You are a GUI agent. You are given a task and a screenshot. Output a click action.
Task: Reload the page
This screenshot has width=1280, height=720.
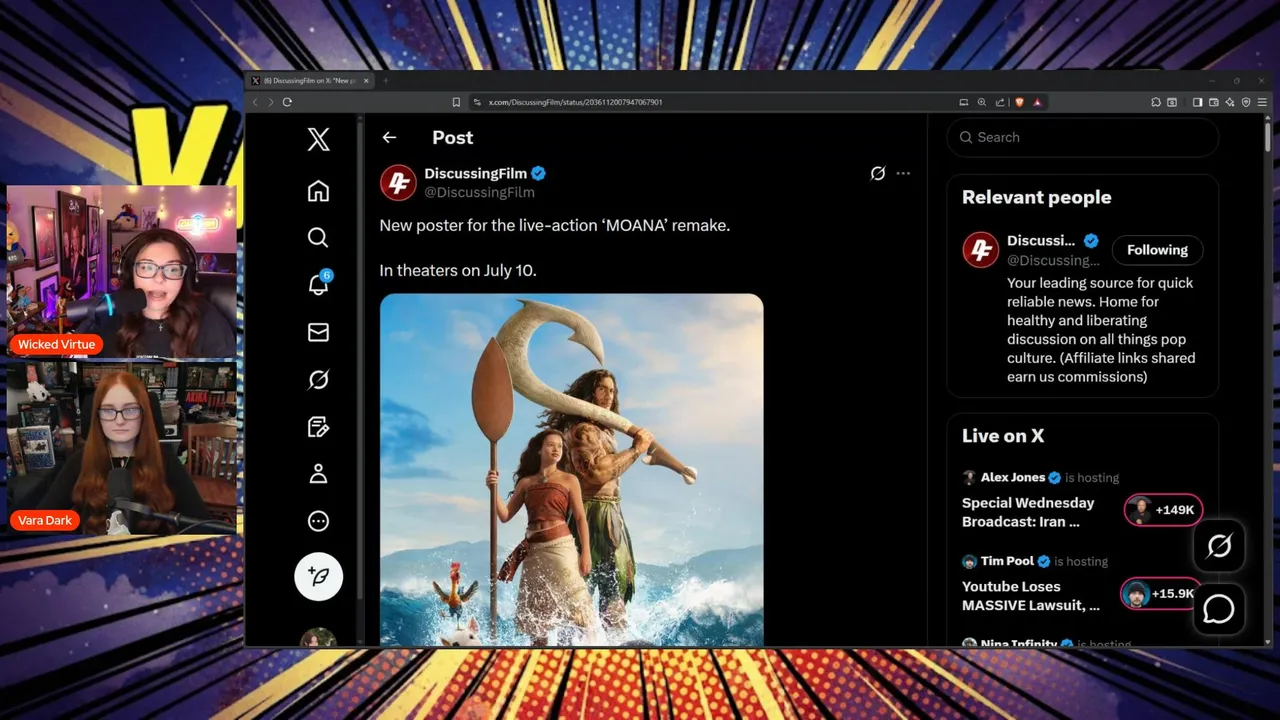287,102
